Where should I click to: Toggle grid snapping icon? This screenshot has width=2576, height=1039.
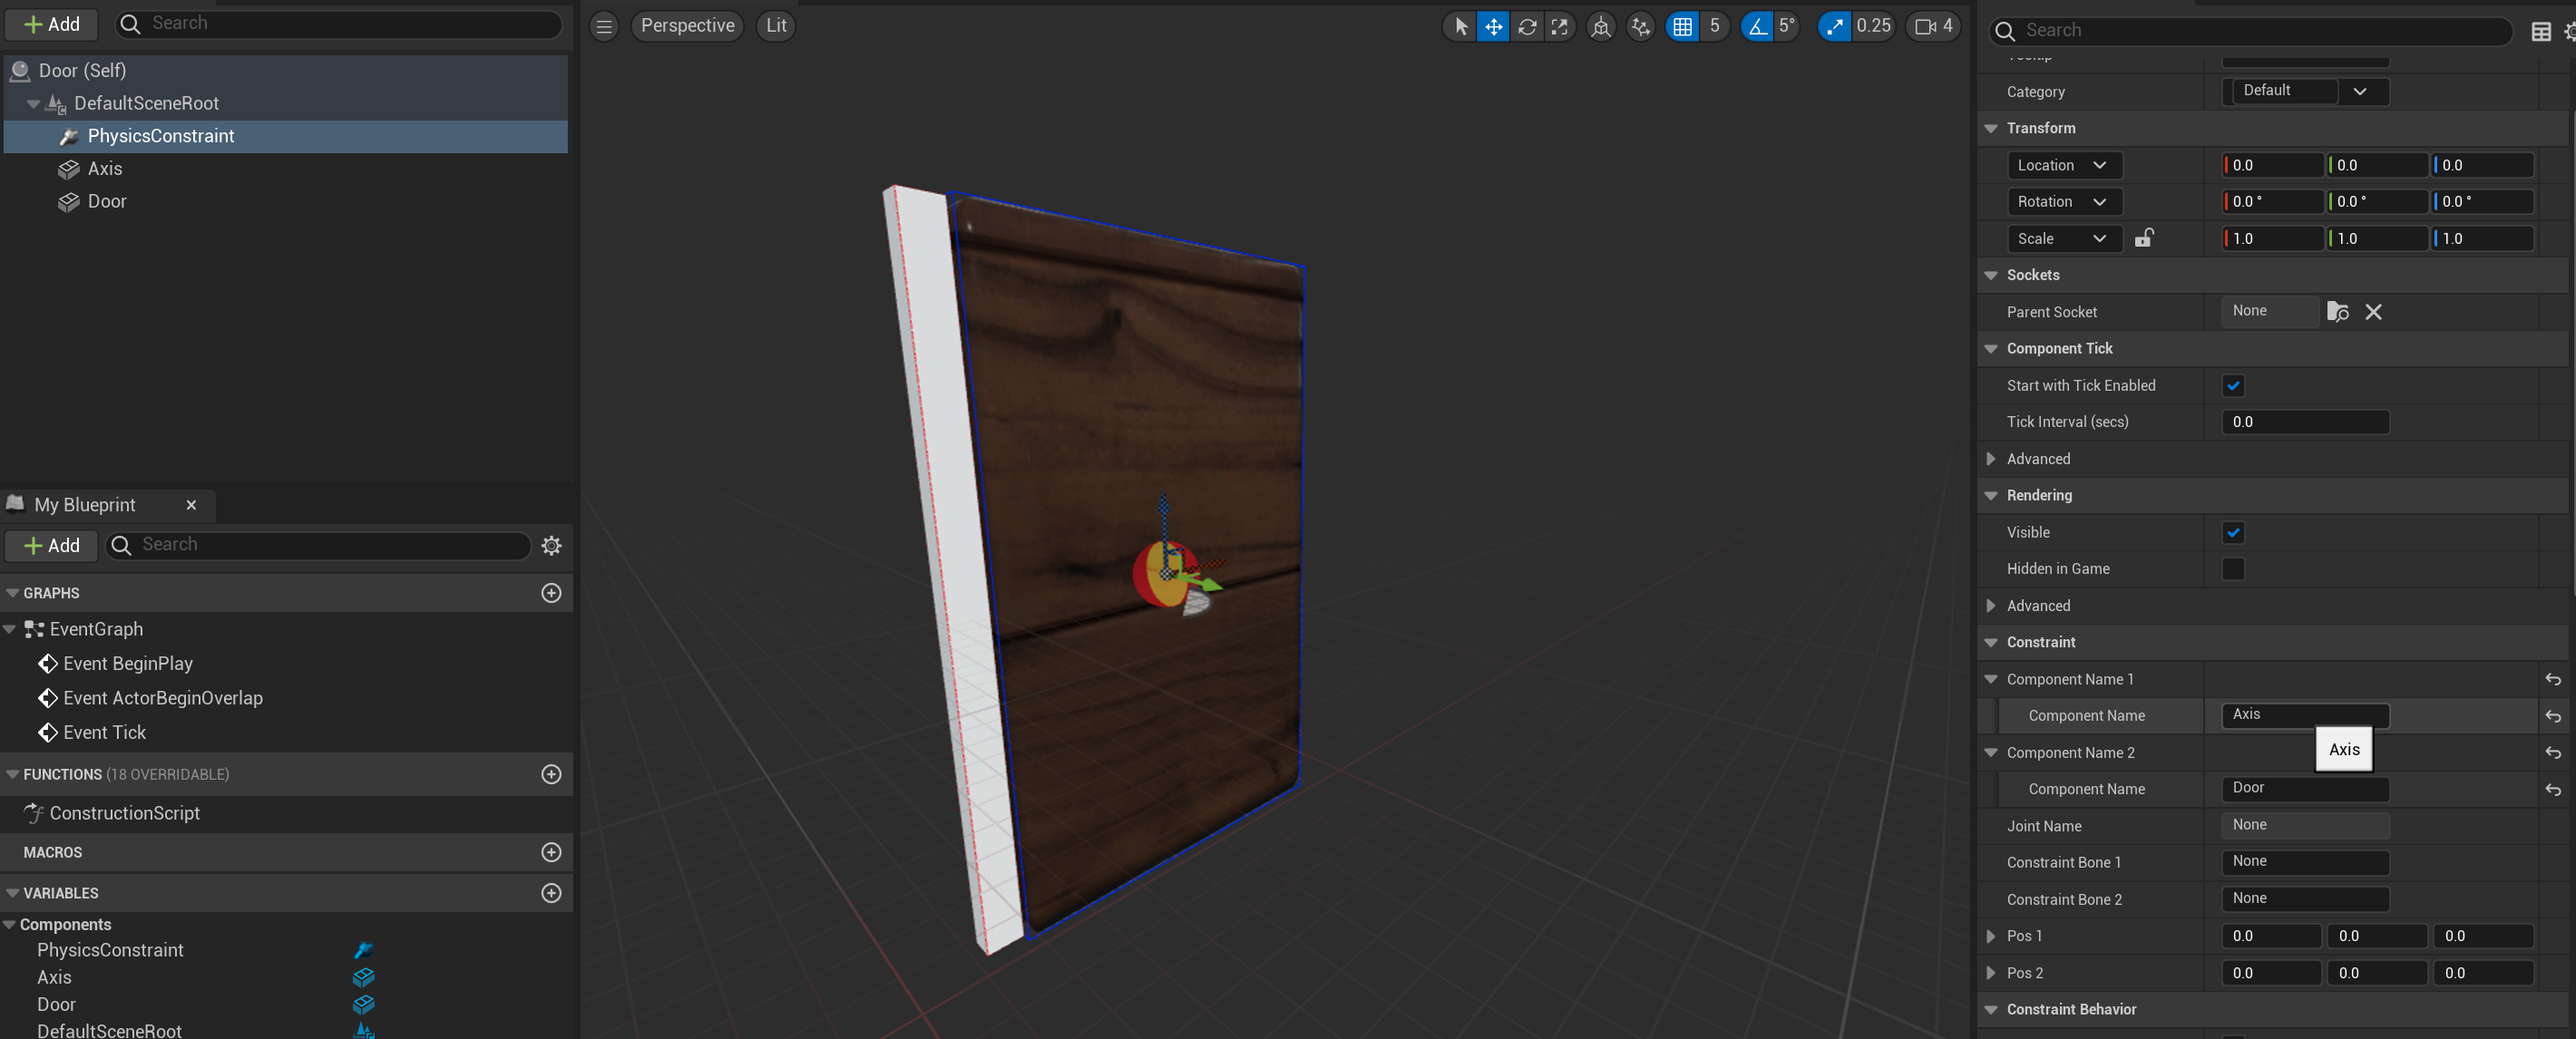click(x=1682, y=27)
